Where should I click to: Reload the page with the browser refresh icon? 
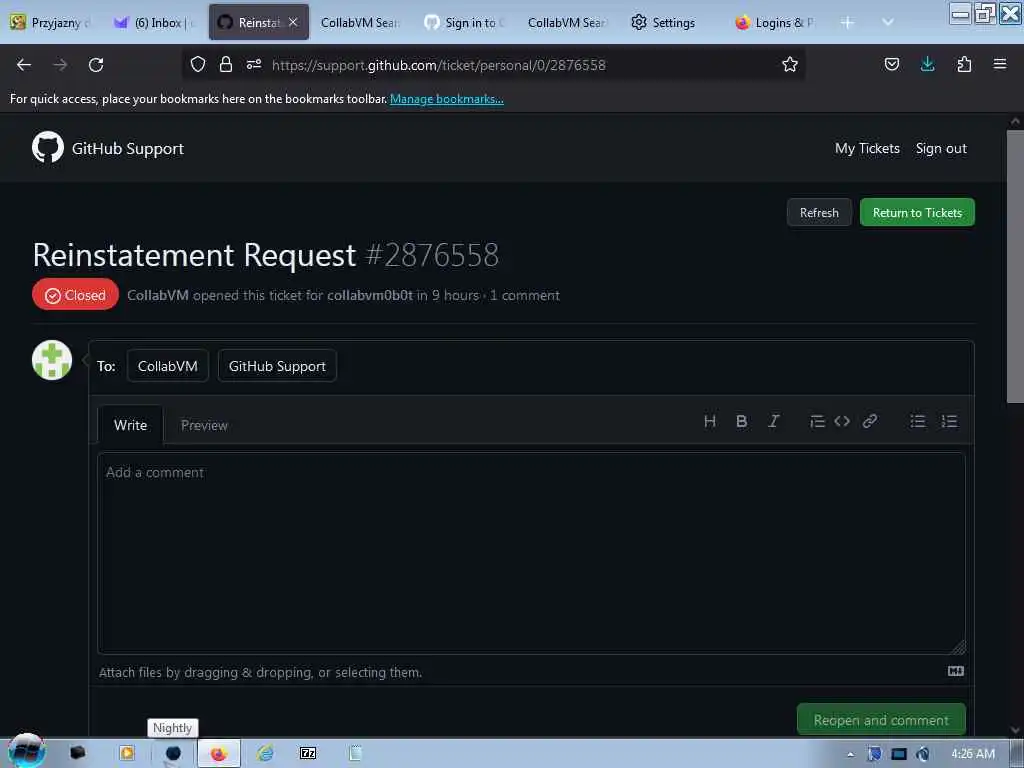(x=96, y=65)
